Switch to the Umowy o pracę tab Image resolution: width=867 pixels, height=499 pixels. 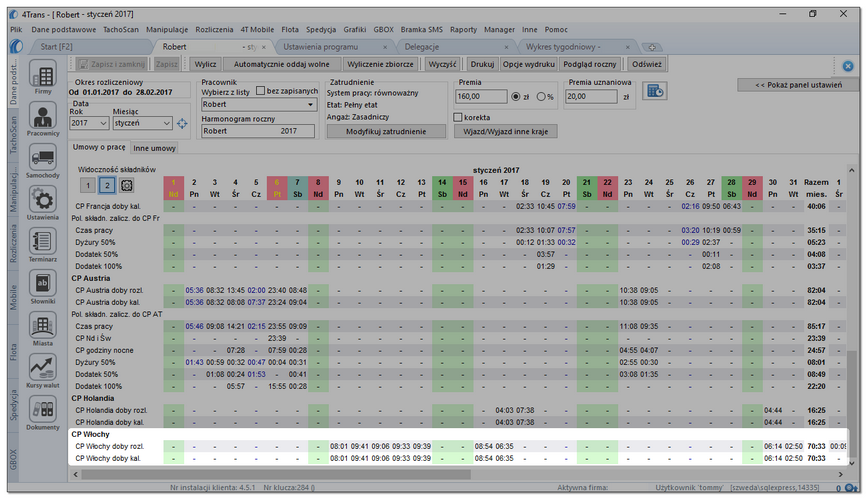99,147
